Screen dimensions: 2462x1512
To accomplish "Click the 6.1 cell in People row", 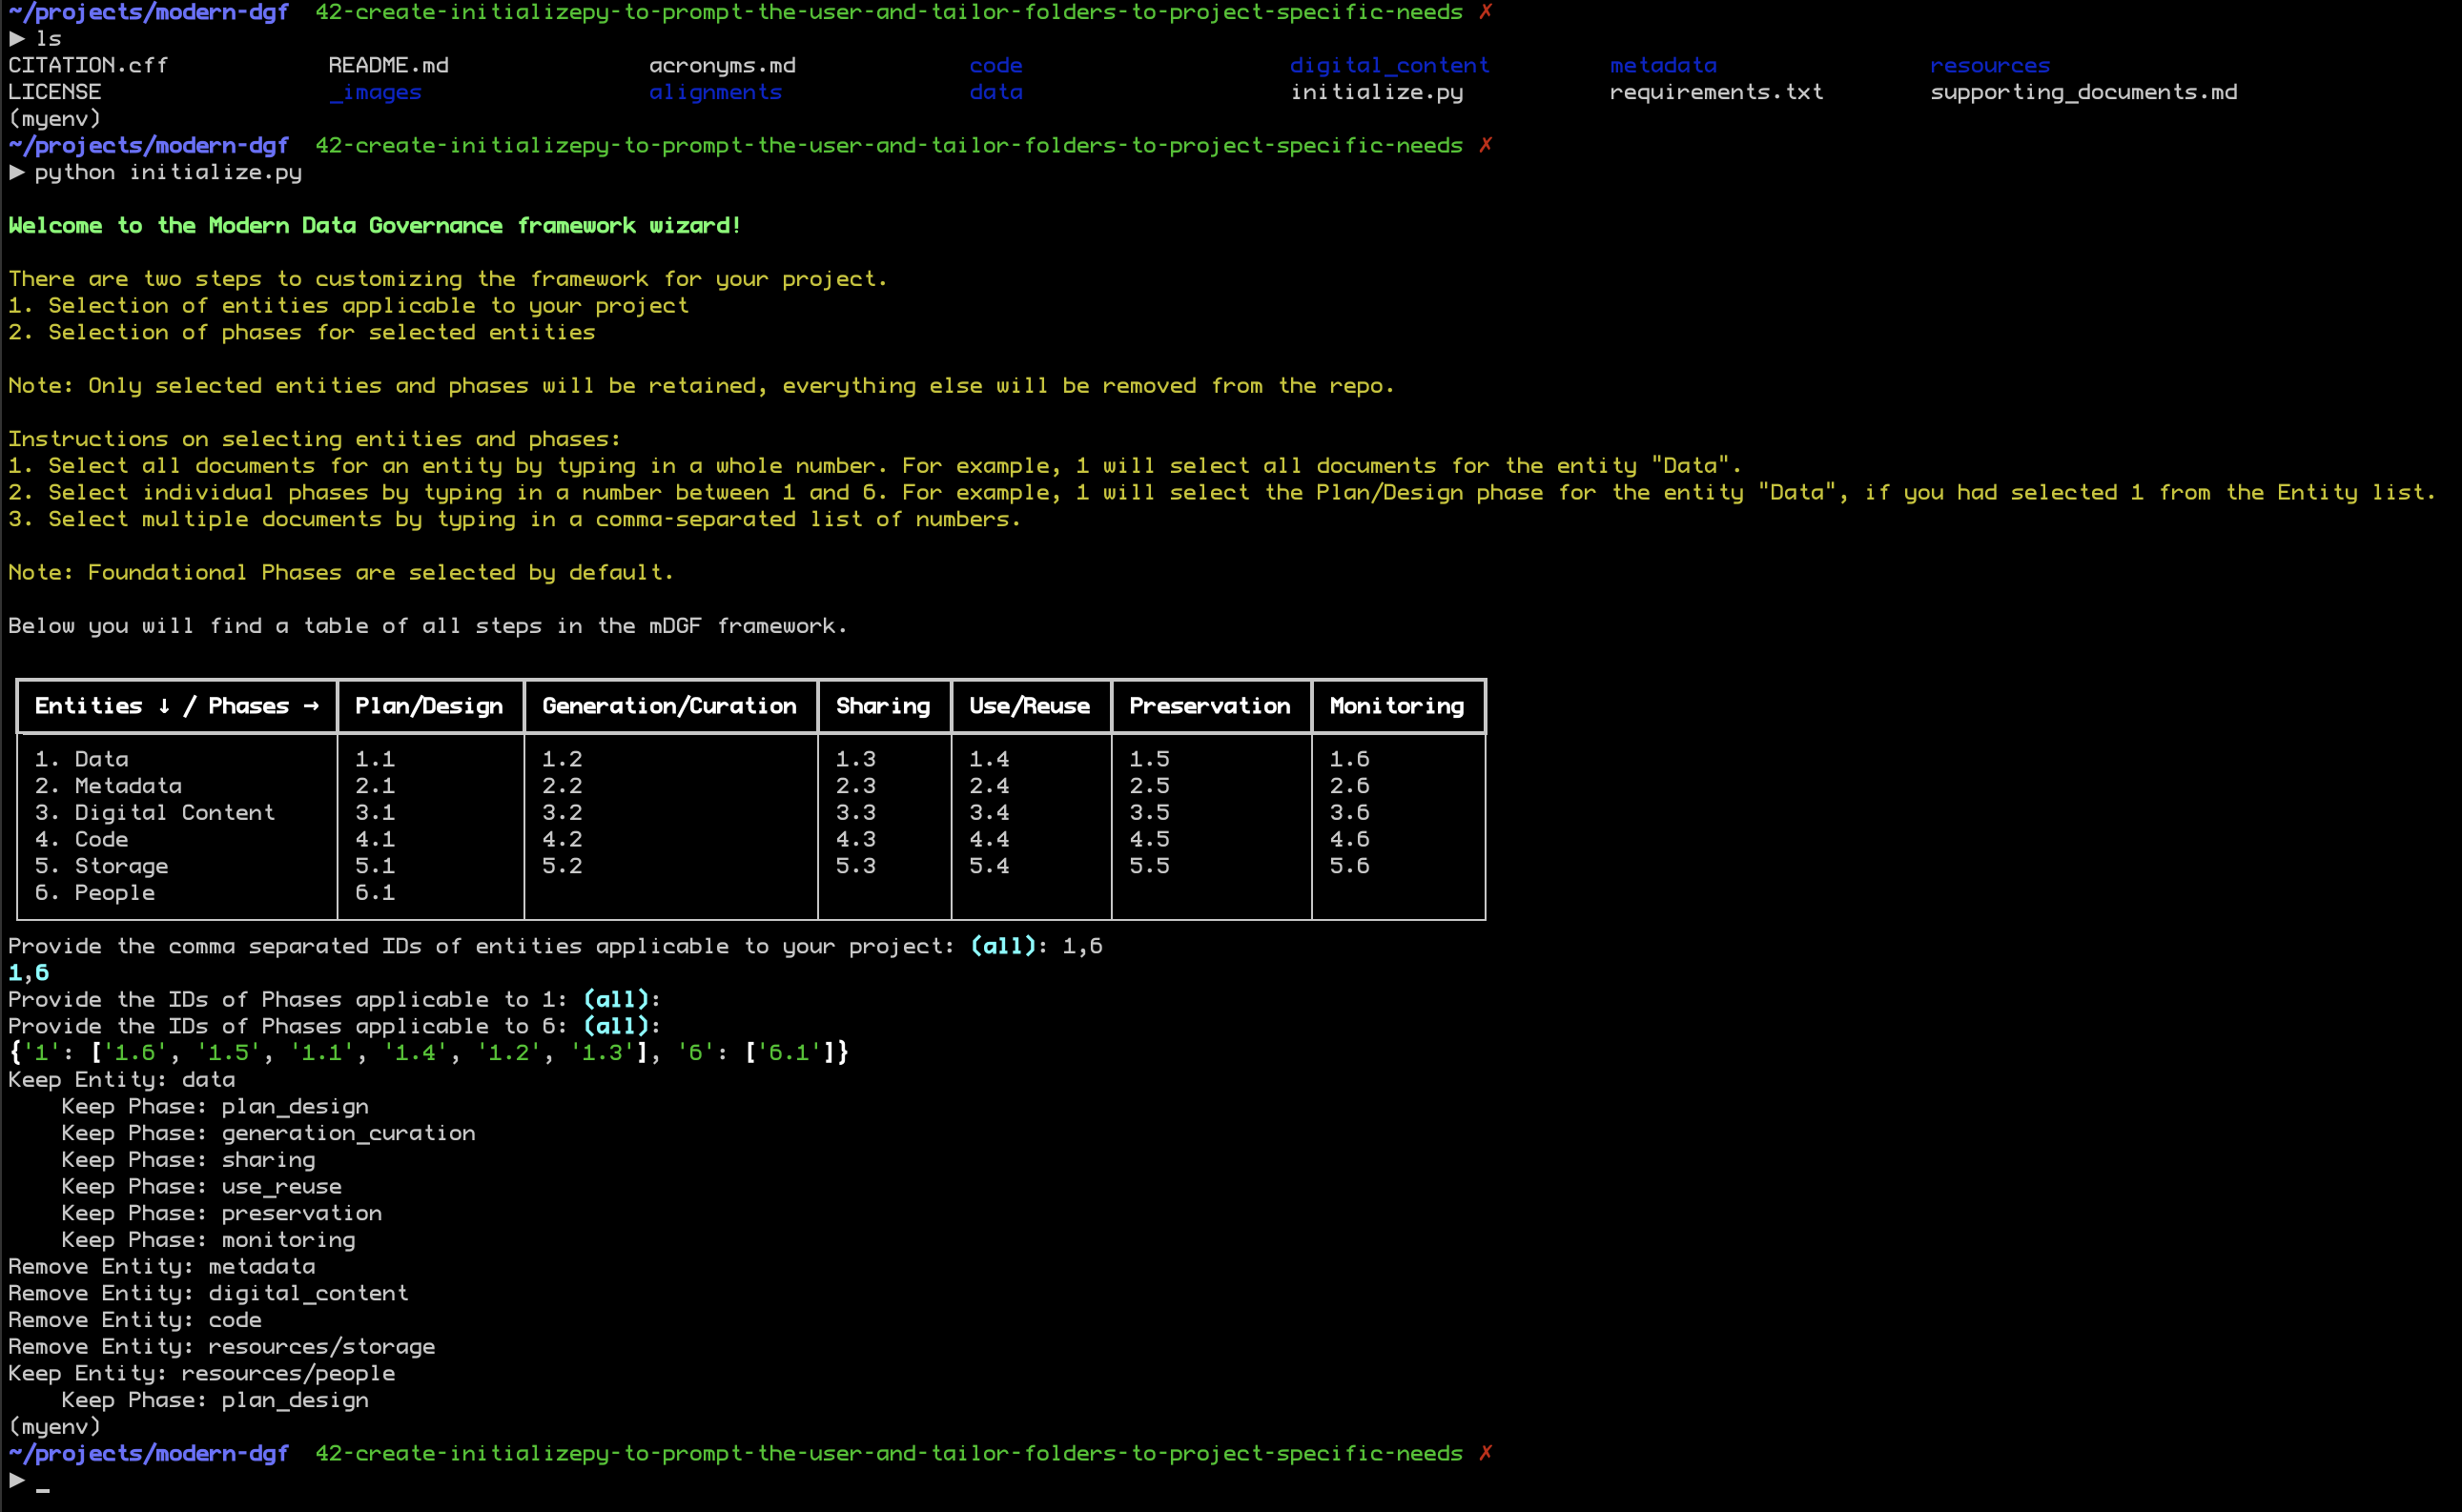I will (x=375, y=893).
